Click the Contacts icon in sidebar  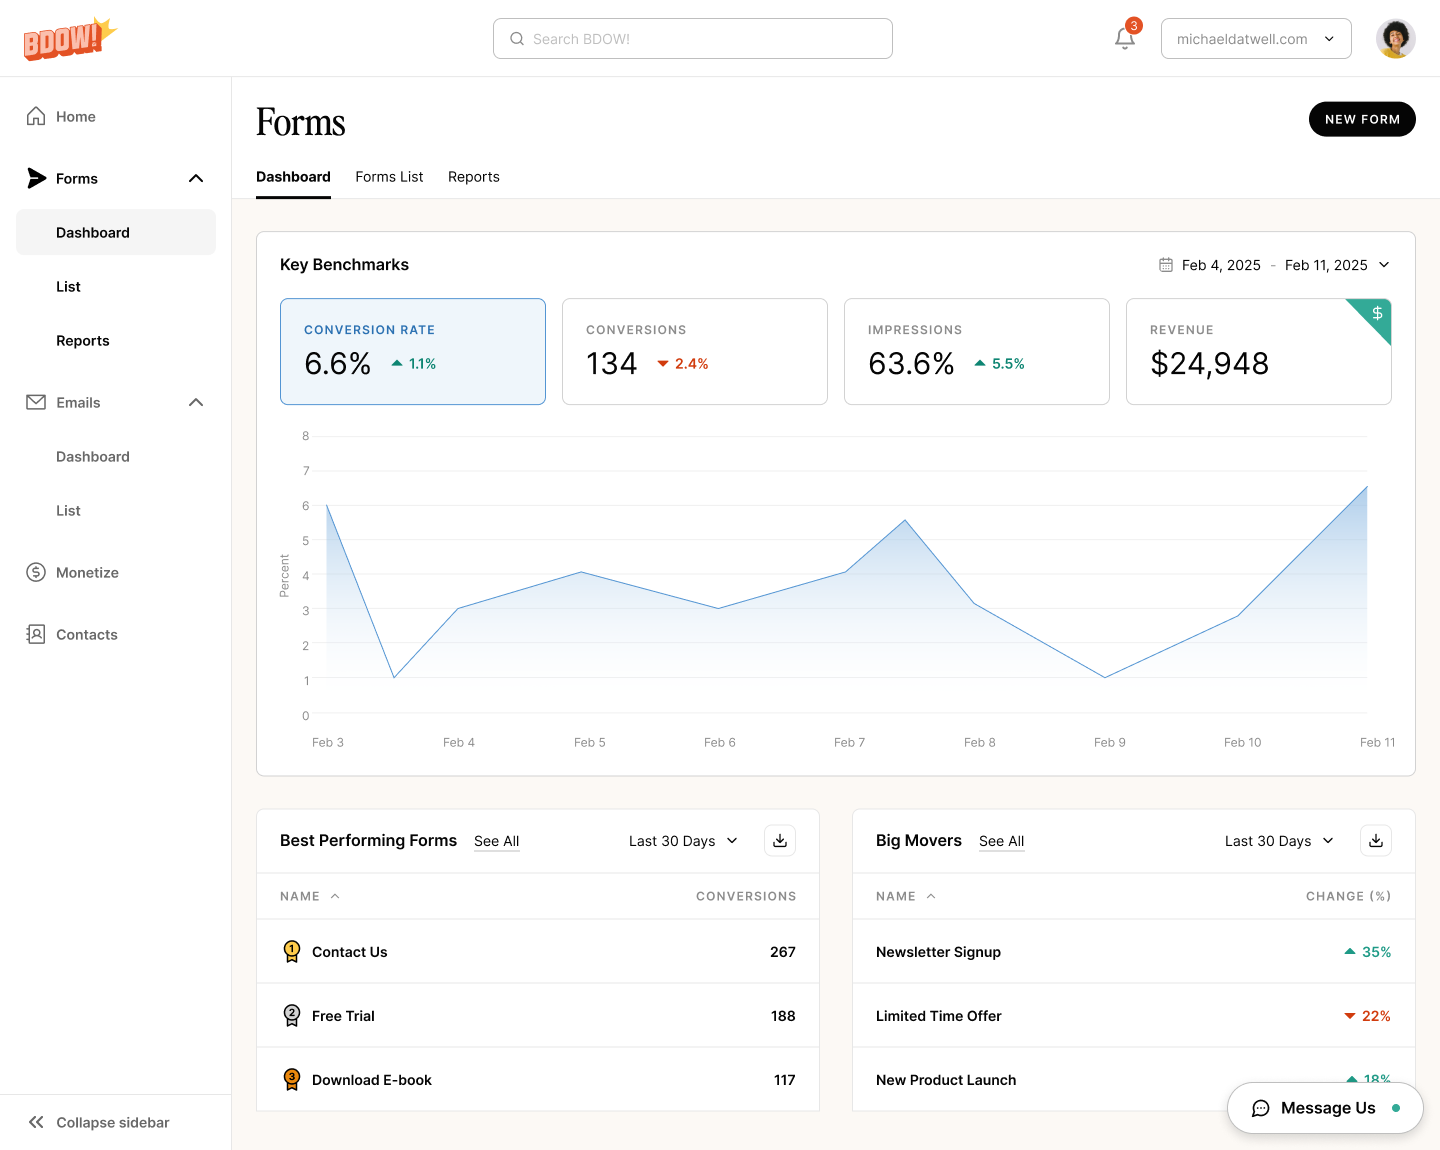pos(36,634)
